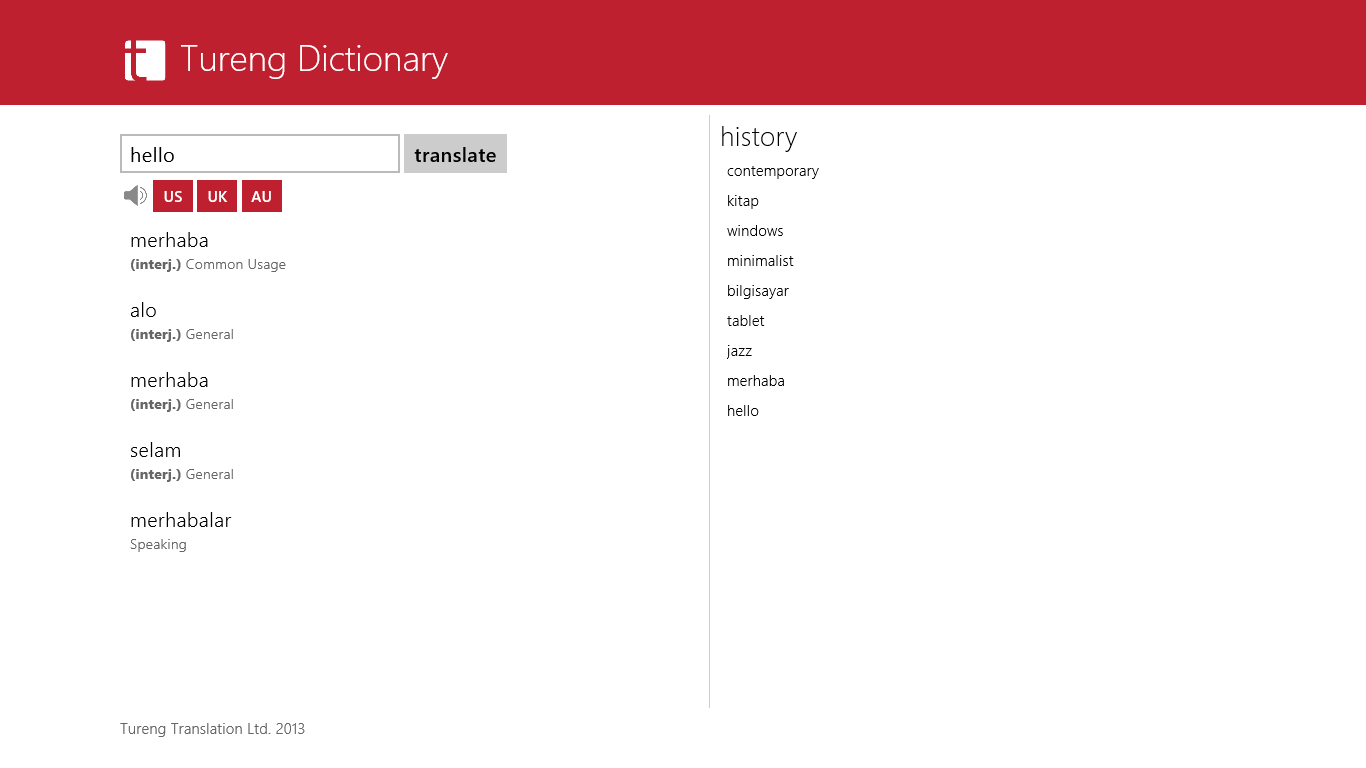This screenshot has height=768, width=1366.
Task: Click minimalist in history
Action: point(760,261)
